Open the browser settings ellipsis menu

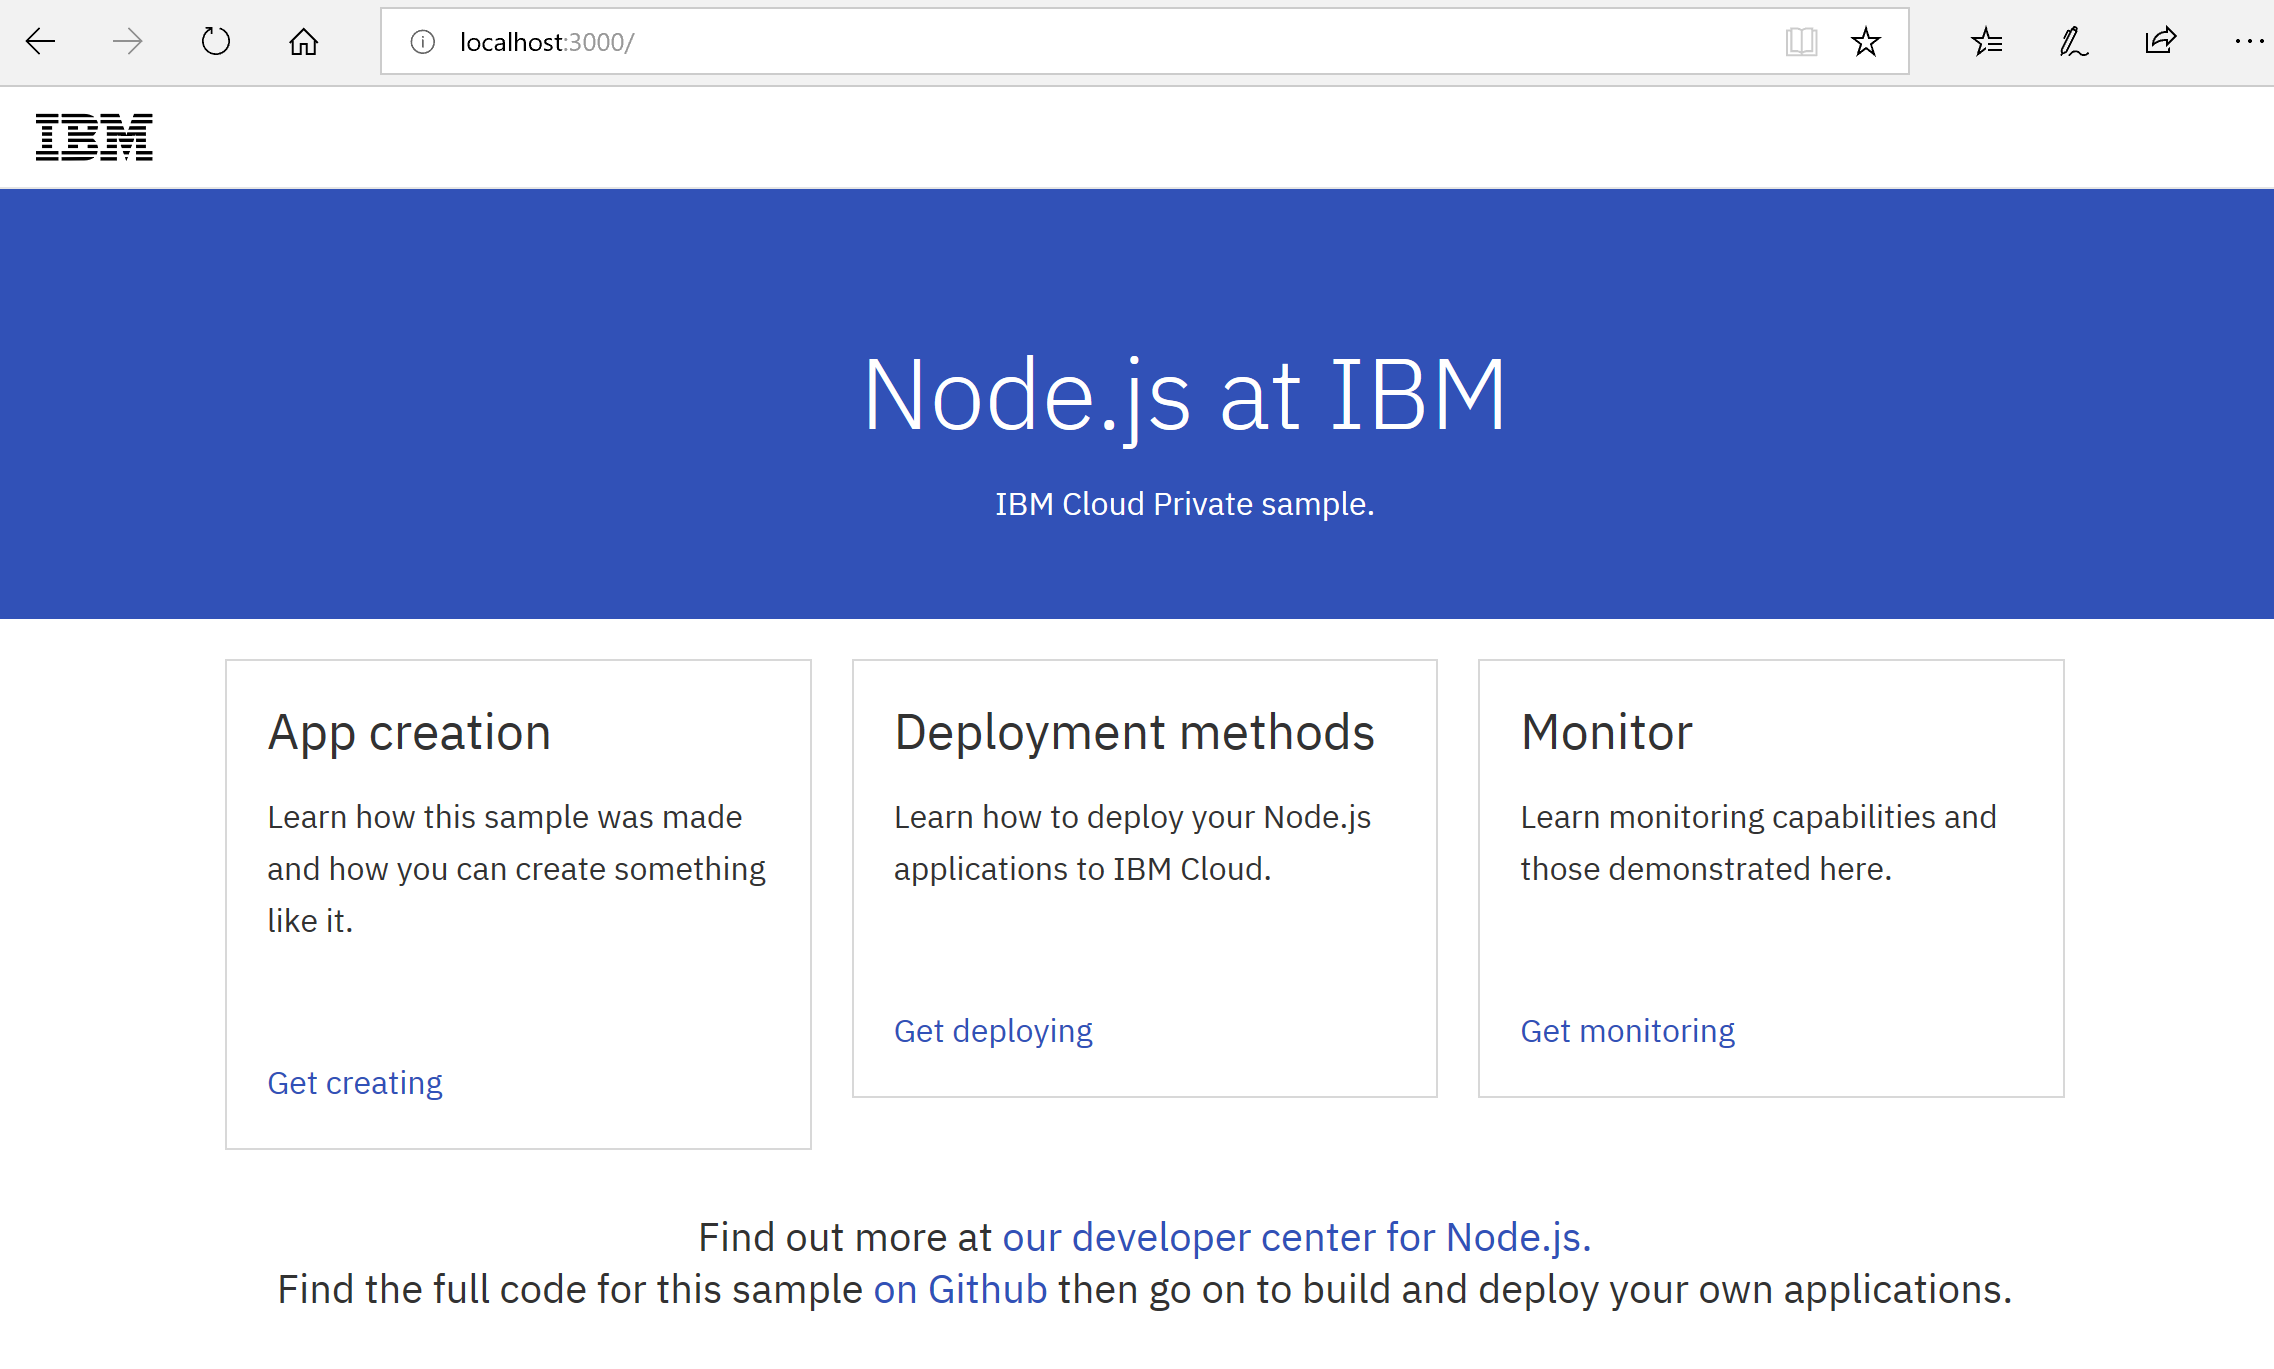click(2249, 42)
